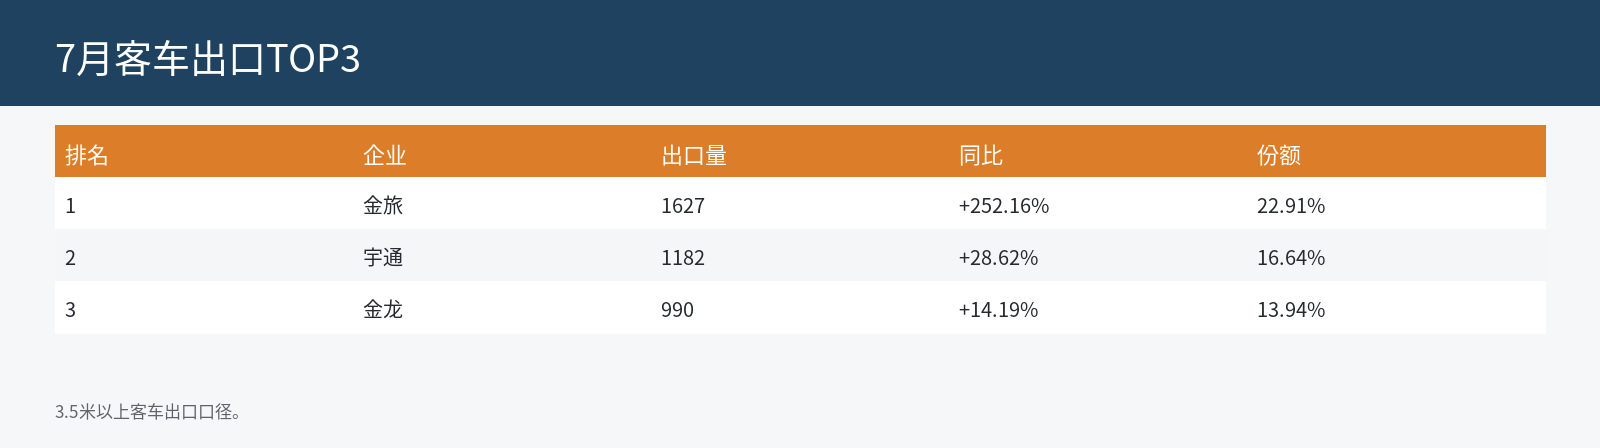Click export volume 1627
The height and width of the screenshot is (448, 1600).
pyautogui.click(x=683, y=206)
